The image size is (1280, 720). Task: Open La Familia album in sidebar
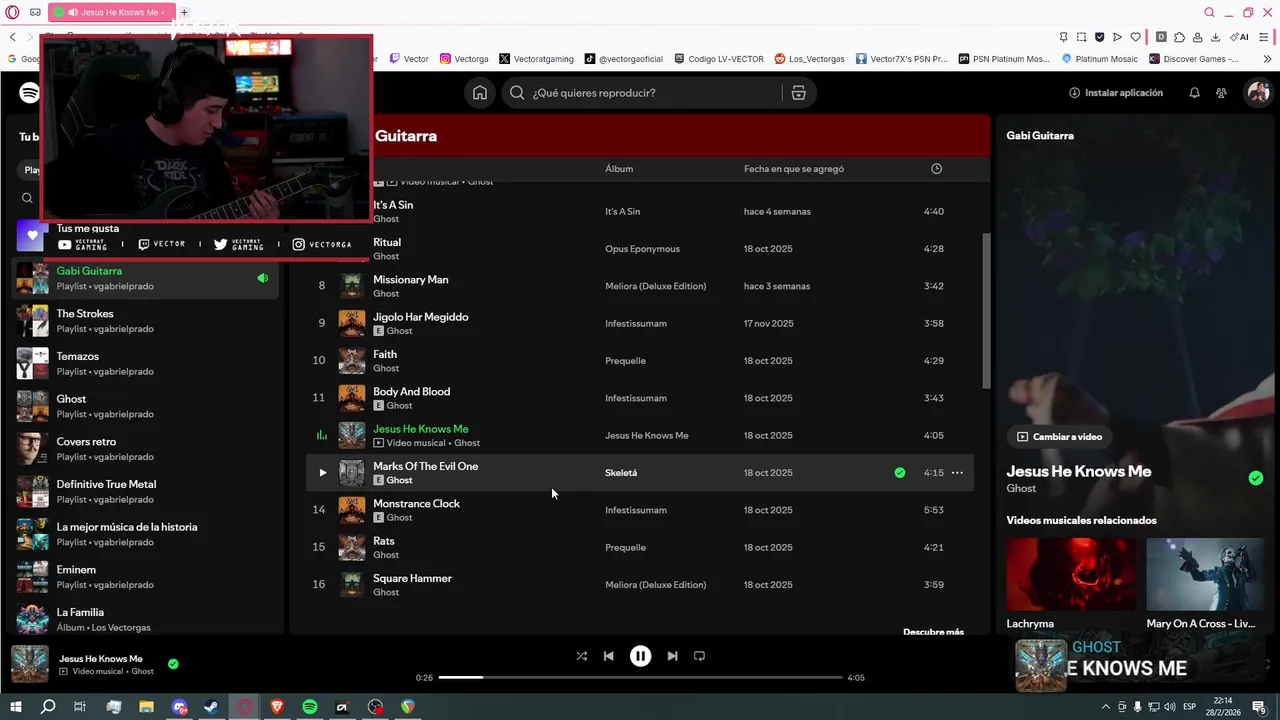[x=145, y=620]
